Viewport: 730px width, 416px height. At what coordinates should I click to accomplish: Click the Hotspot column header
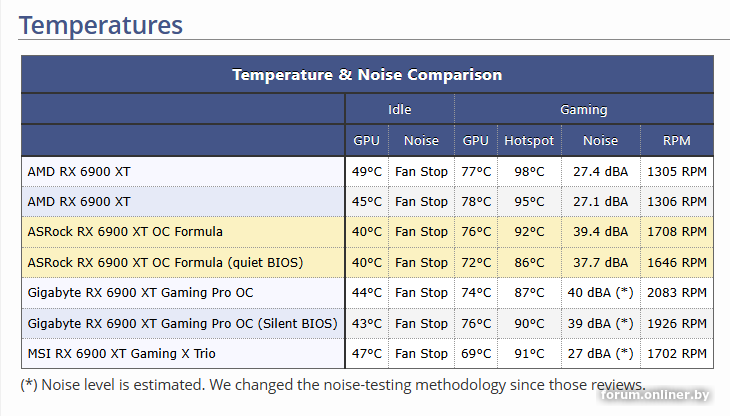pyautogui.click(x=528, y=141)
